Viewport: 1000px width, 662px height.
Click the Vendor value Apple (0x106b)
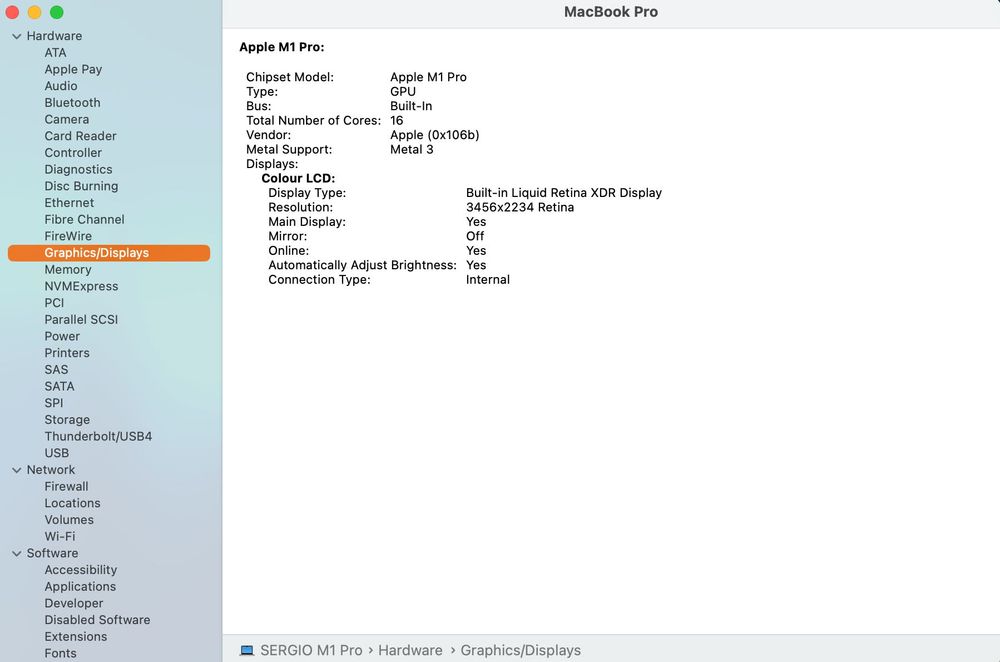point(434,135)
